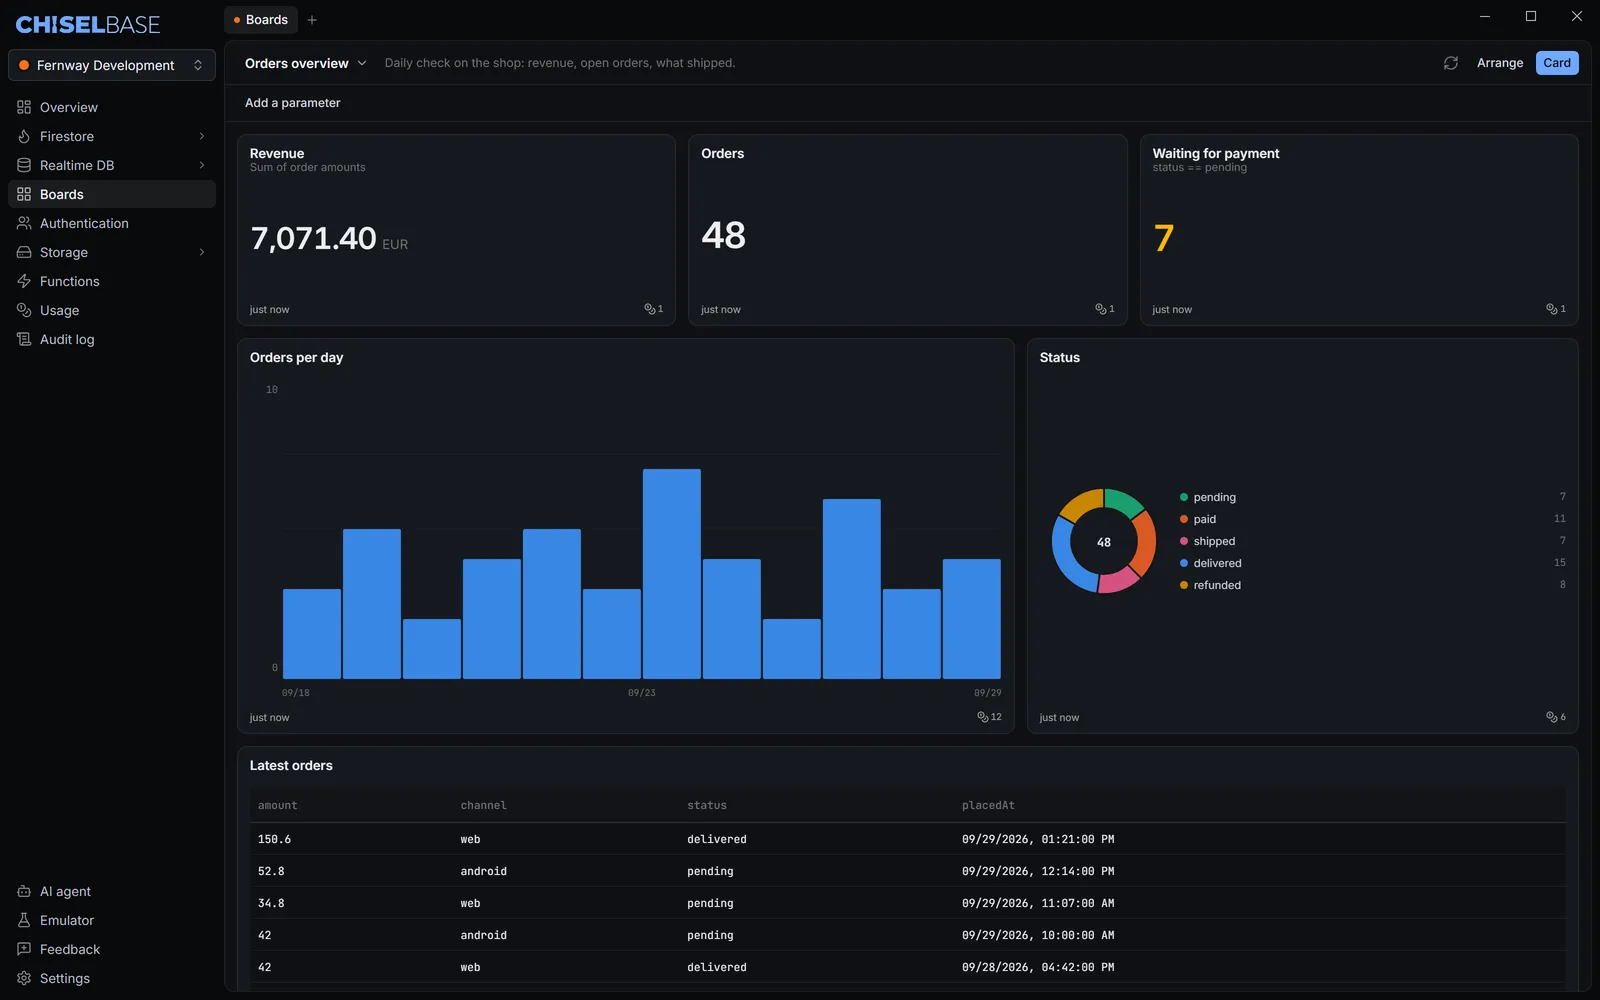This screenshot has width=1600, height=1000.
Task: Click the refresh board icon
Action: 1451,63
